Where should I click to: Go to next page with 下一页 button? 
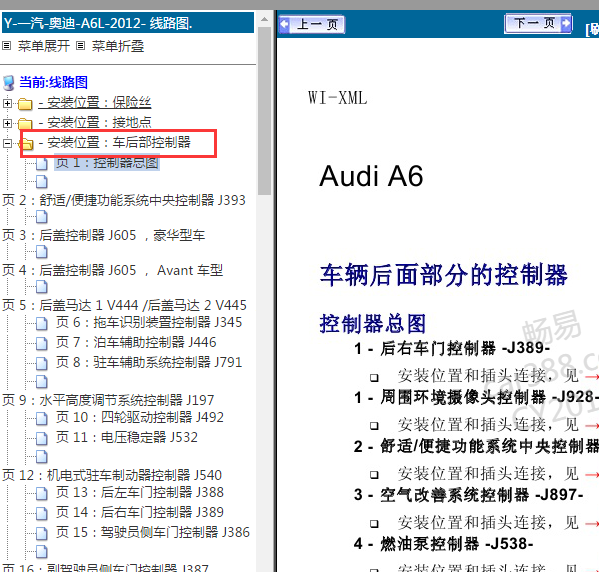coord(538,24)
